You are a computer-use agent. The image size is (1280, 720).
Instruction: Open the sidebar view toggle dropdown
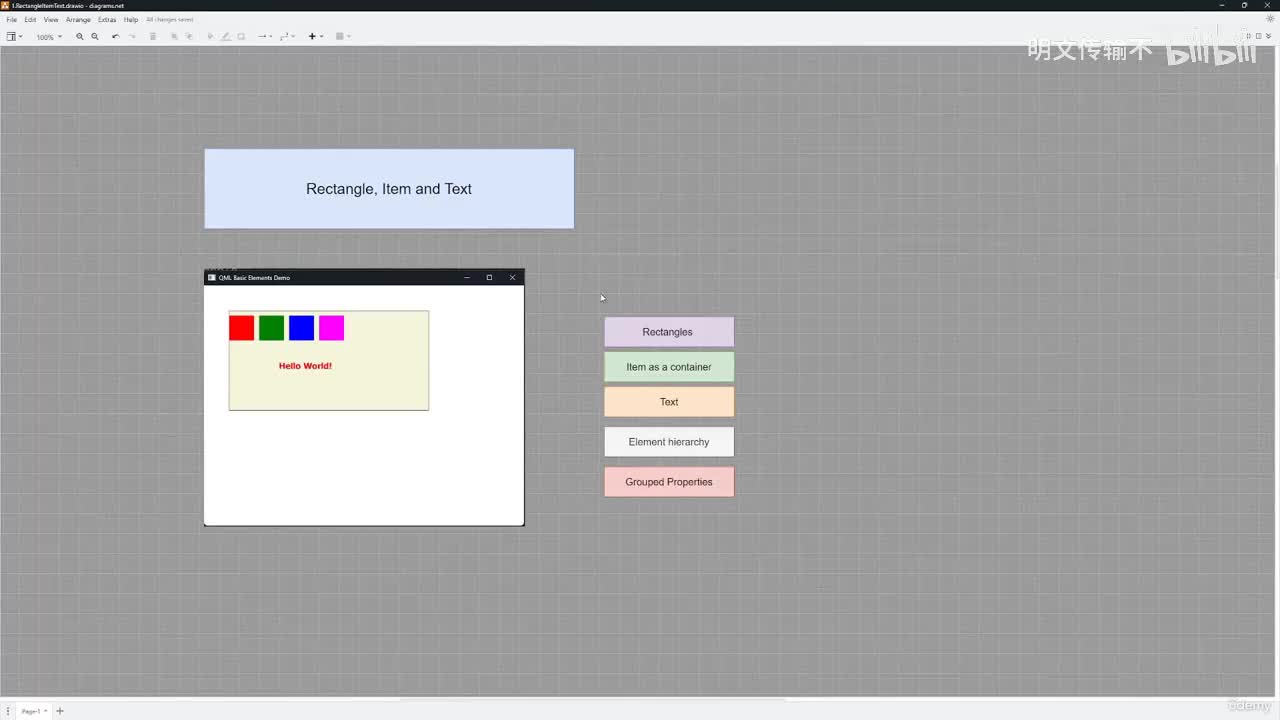14,37
